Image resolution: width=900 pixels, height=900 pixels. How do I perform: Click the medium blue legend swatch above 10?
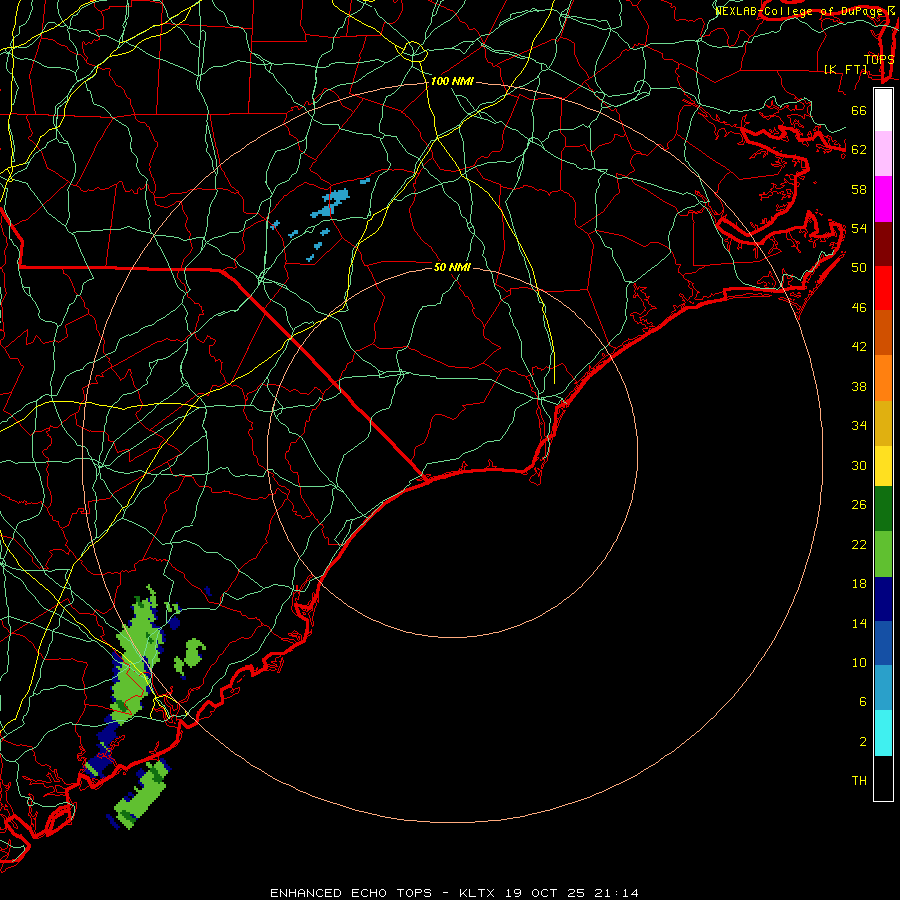click(883, 643)
